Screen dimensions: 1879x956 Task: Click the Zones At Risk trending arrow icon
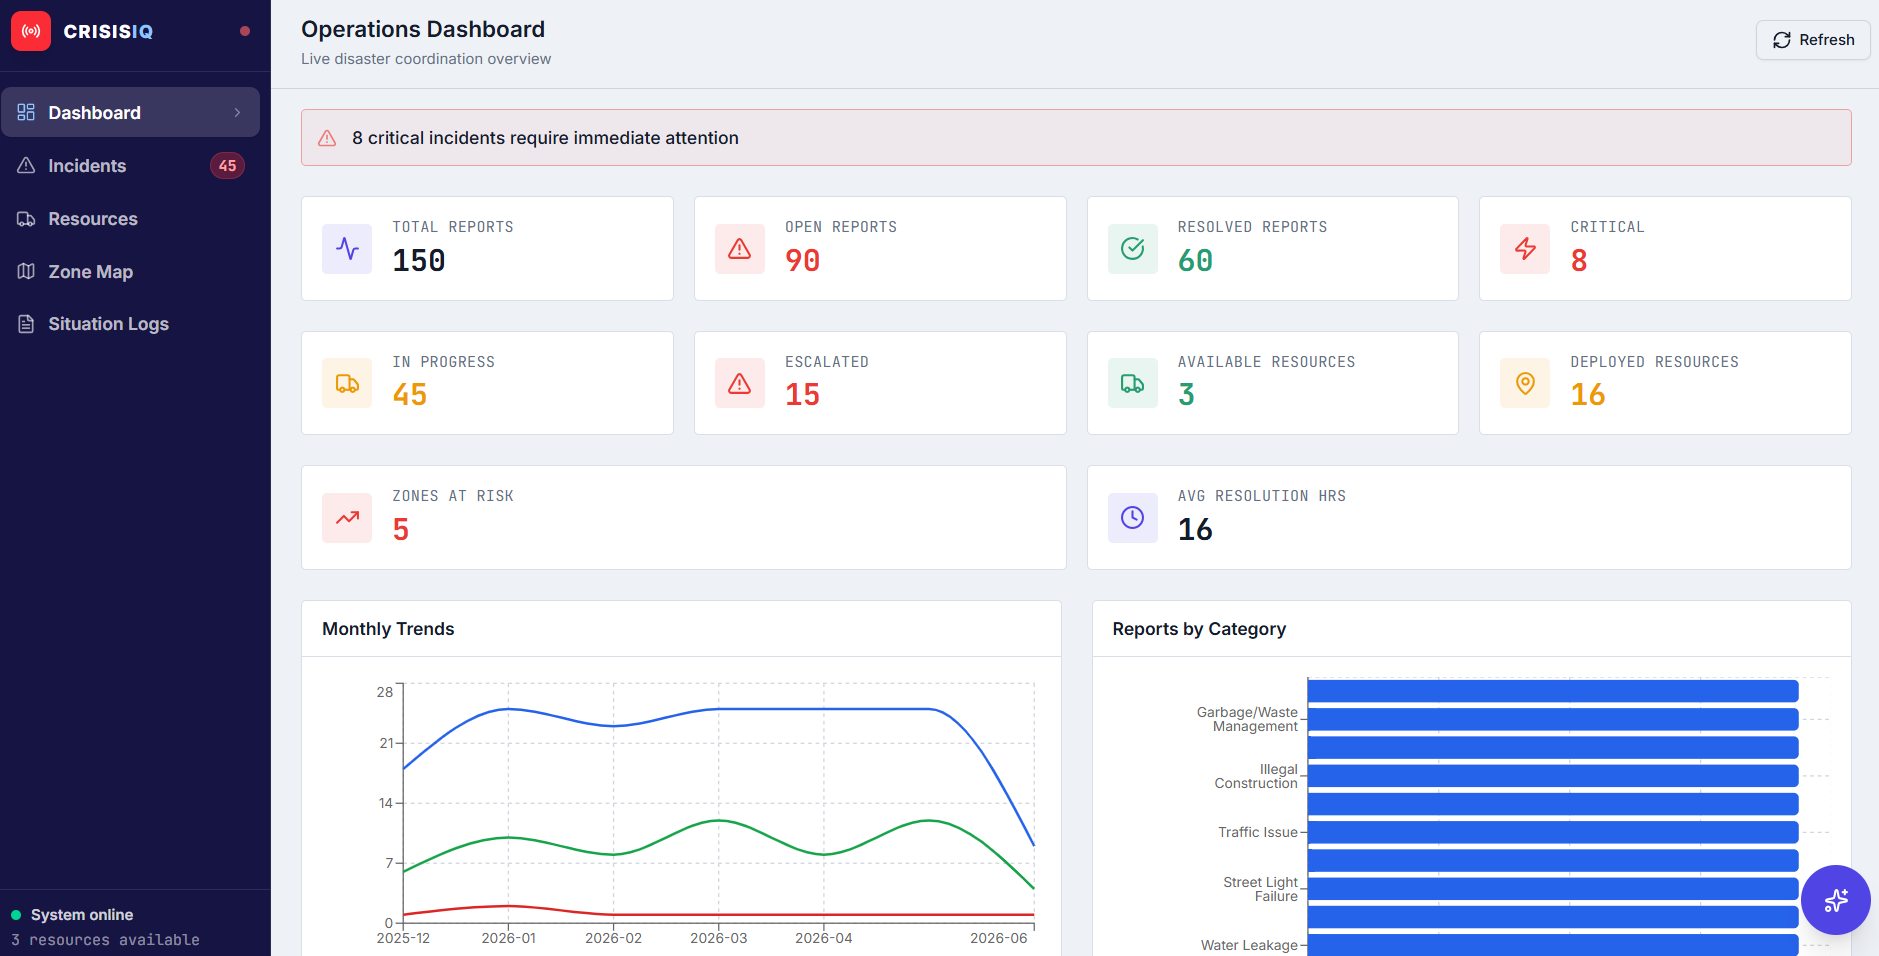(347, 518)
